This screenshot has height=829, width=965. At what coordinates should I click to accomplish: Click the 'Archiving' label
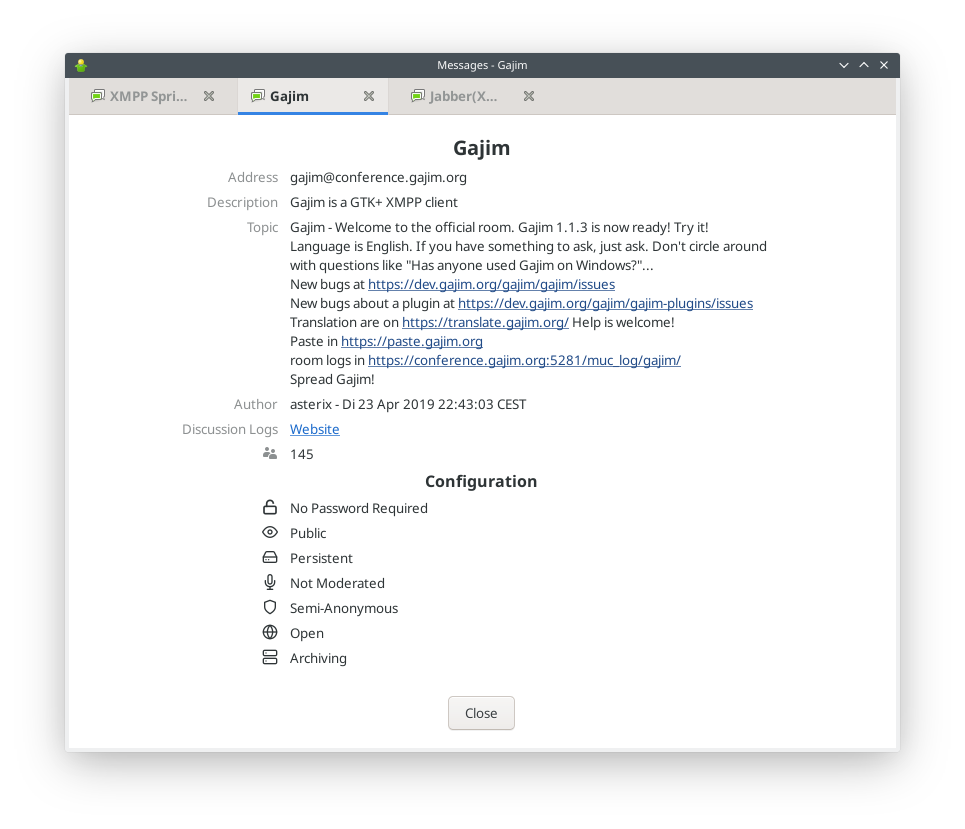(x=318, y=659)
